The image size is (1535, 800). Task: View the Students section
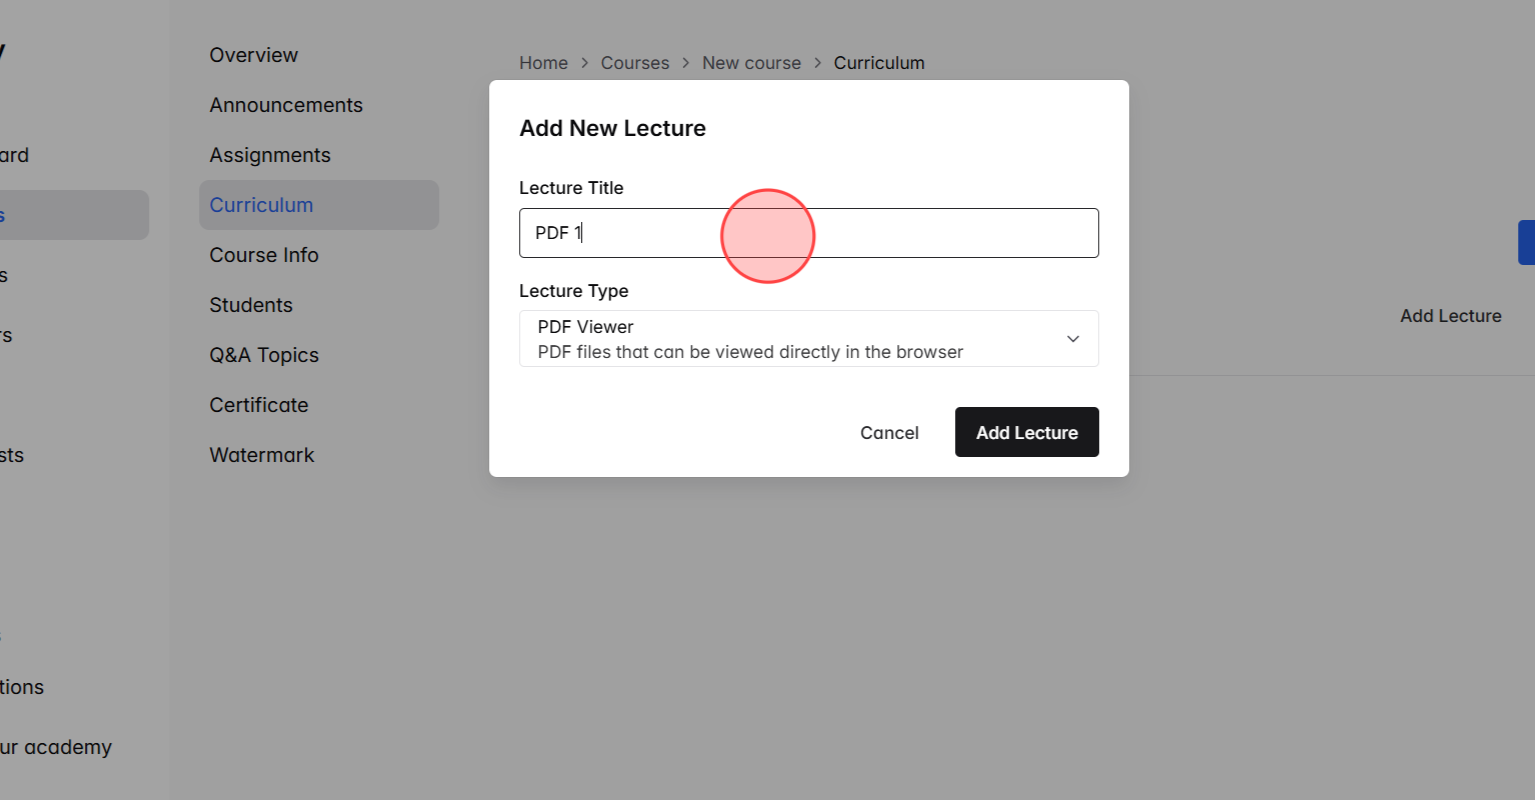[250, 304]
